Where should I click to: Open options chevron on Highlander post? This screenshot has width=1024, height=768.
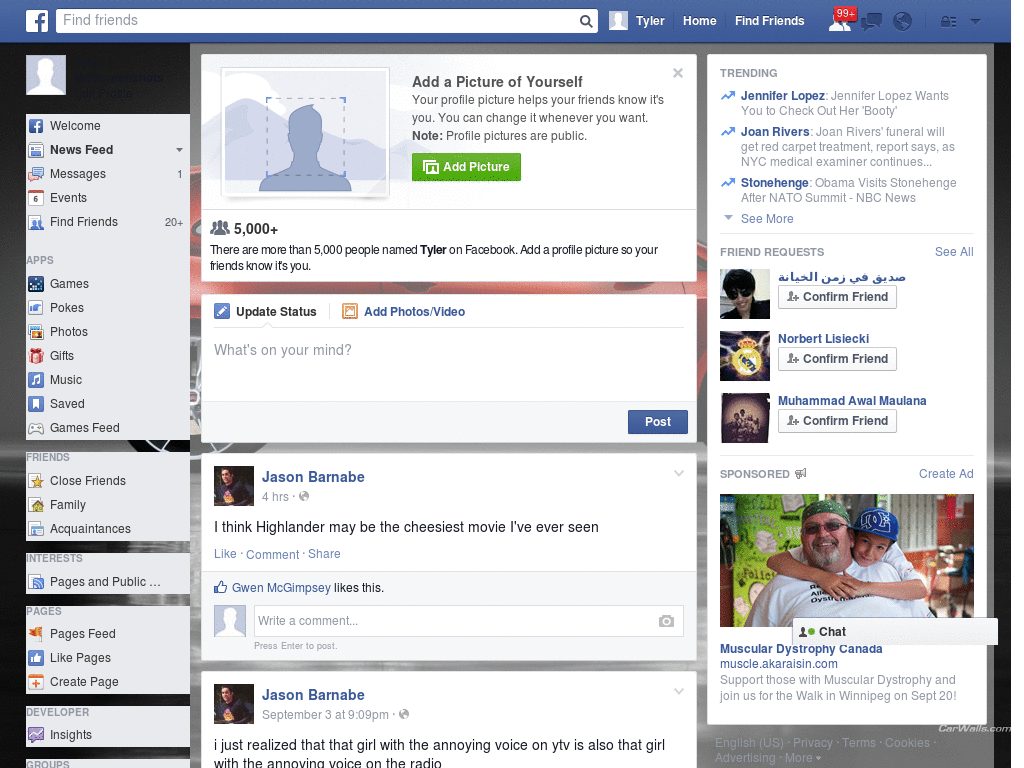point(679,473)
